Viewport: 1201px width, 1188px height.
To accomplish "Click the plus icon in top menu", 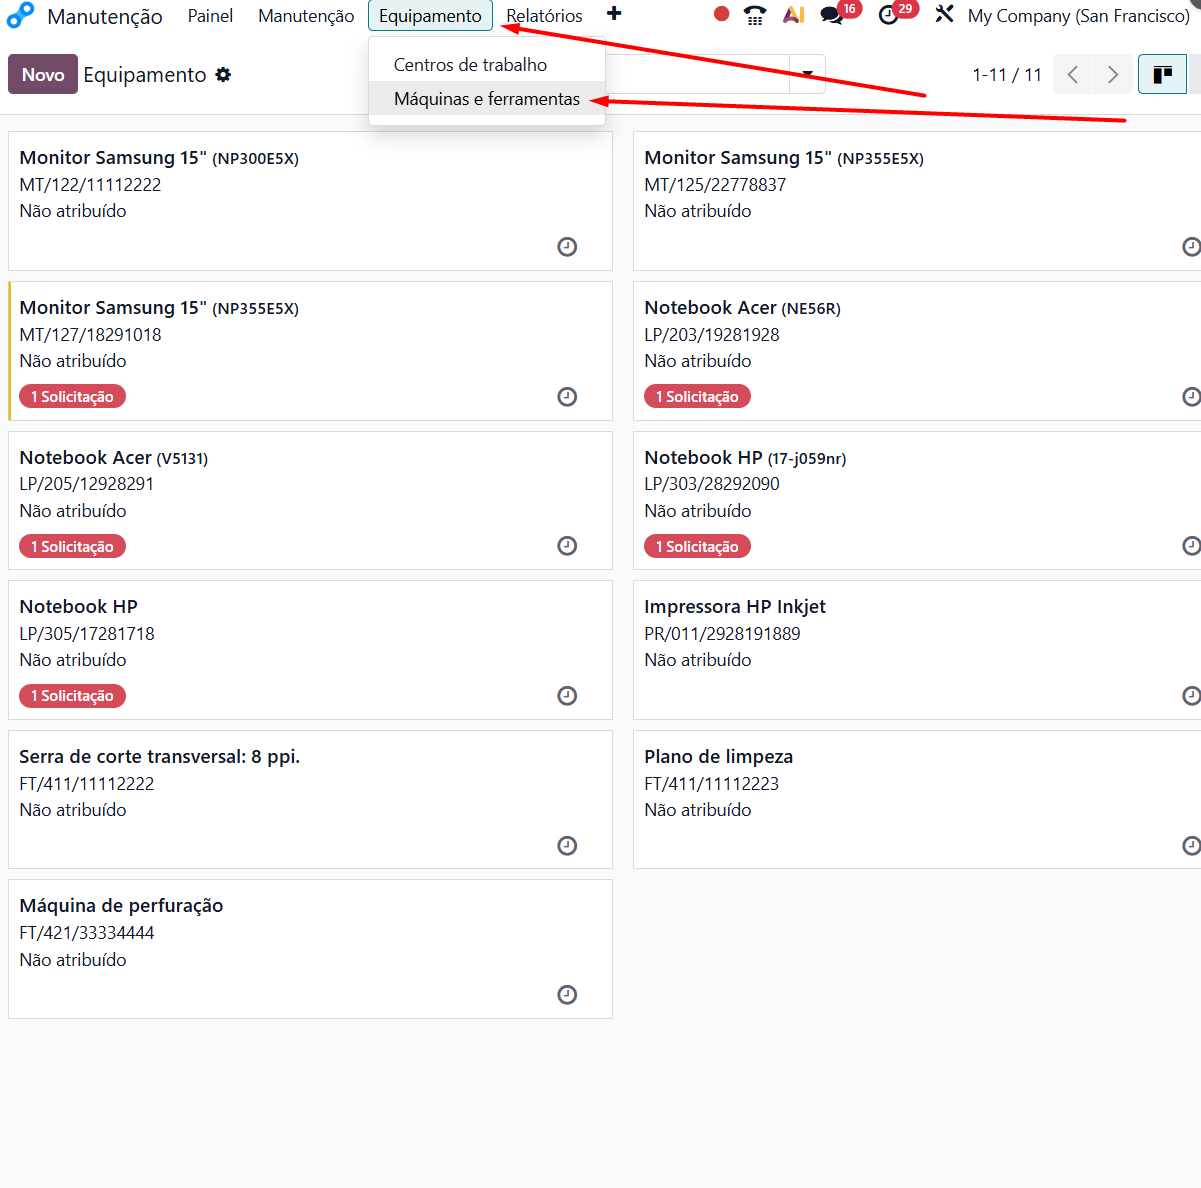I will pos(614,14).
